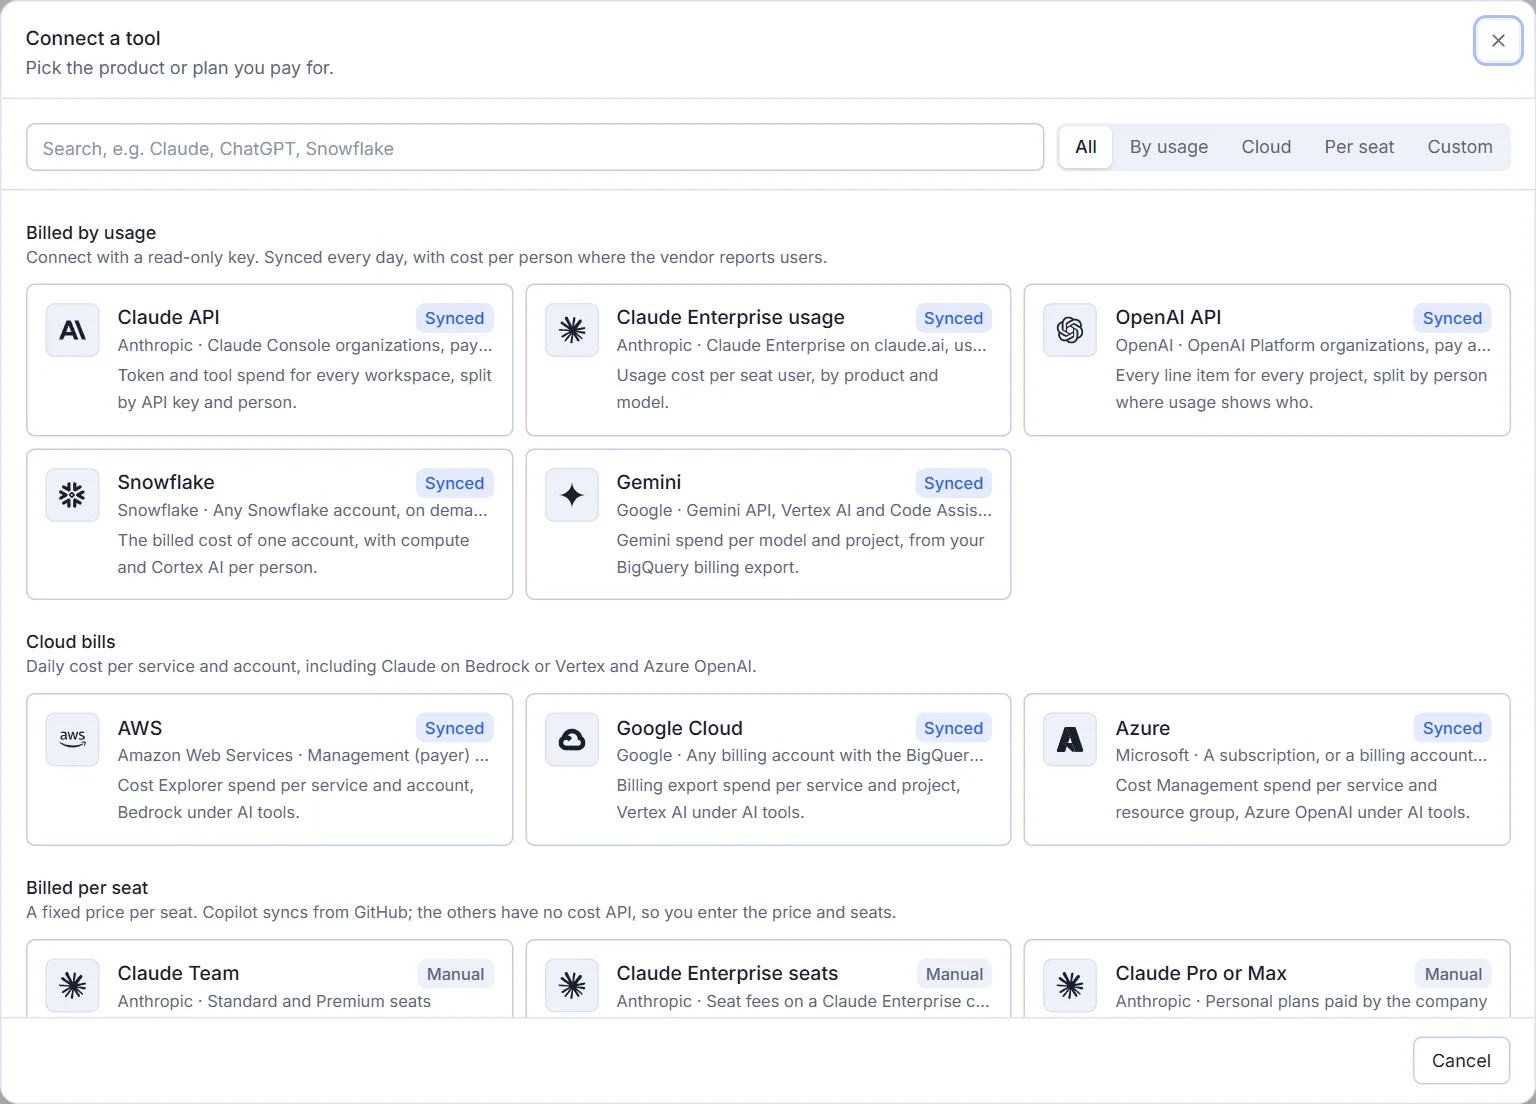Click the AWS logo icon
Viewport: 1536px width, 1104px height.
(x=73, y=740)
